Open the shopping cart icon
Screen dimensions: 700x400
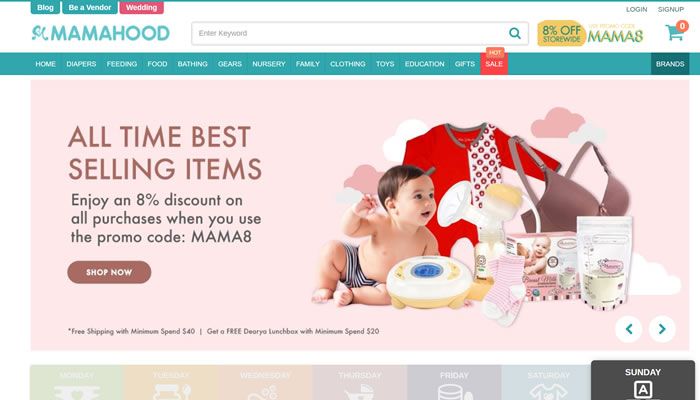[x=675, y=32]
